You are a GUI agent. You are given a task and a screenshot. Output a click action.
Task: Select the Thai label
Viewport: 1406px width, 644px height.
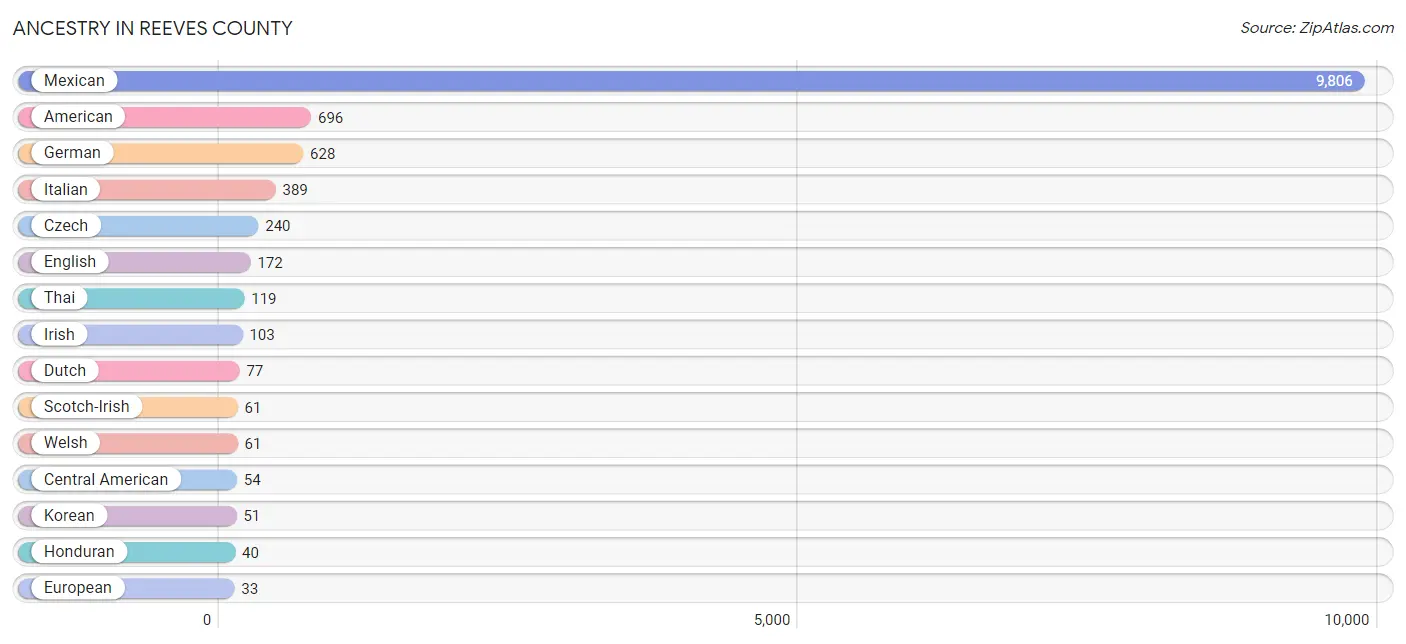(59, 298)
